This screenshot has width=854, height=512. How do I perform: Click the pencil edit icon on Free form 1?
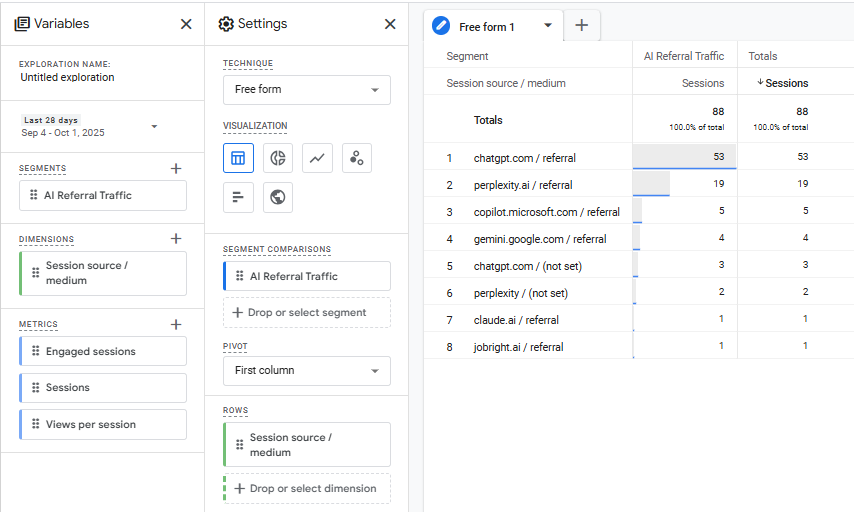click(441, 26)
